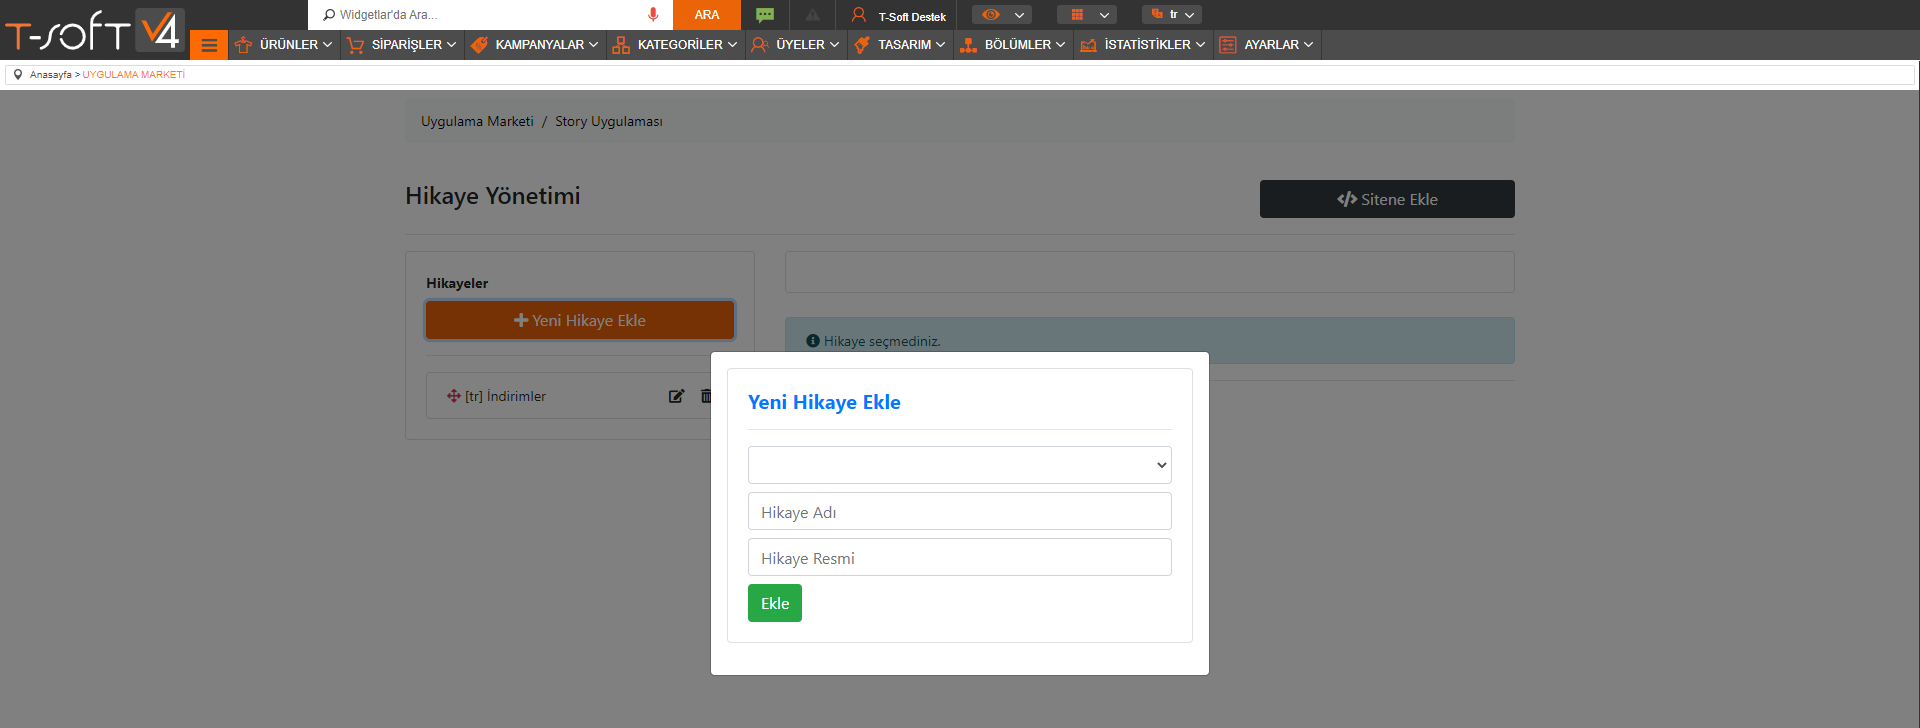Click the ARA search button

707,15
